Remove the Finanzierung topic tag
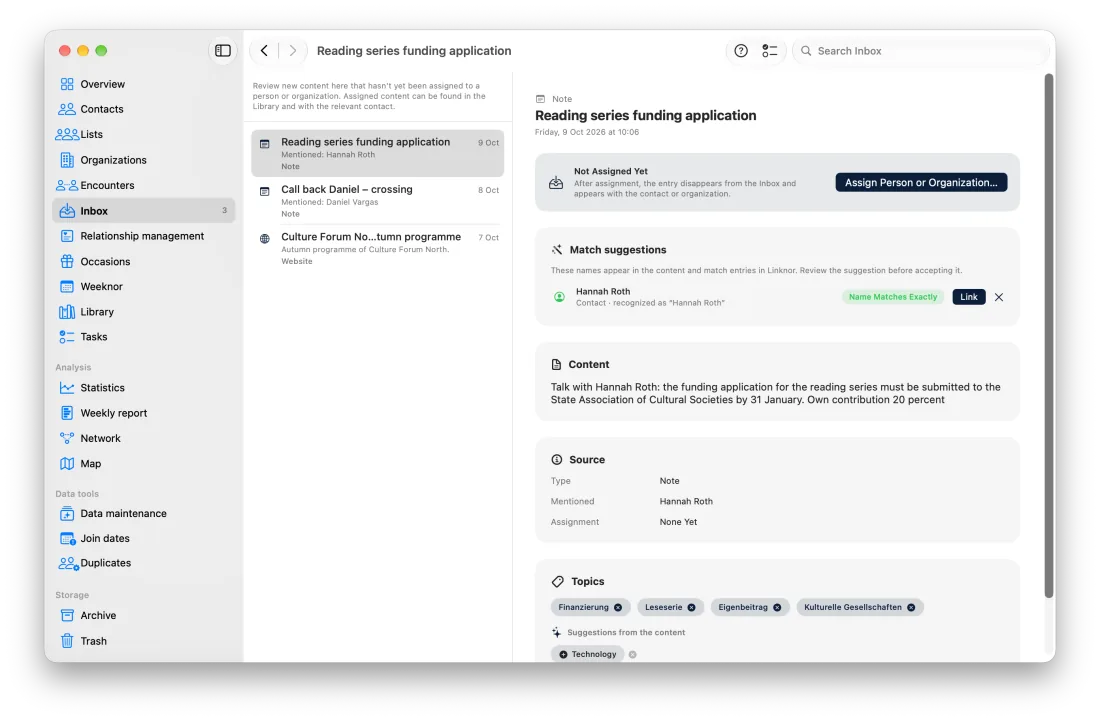 click(618, 607)
